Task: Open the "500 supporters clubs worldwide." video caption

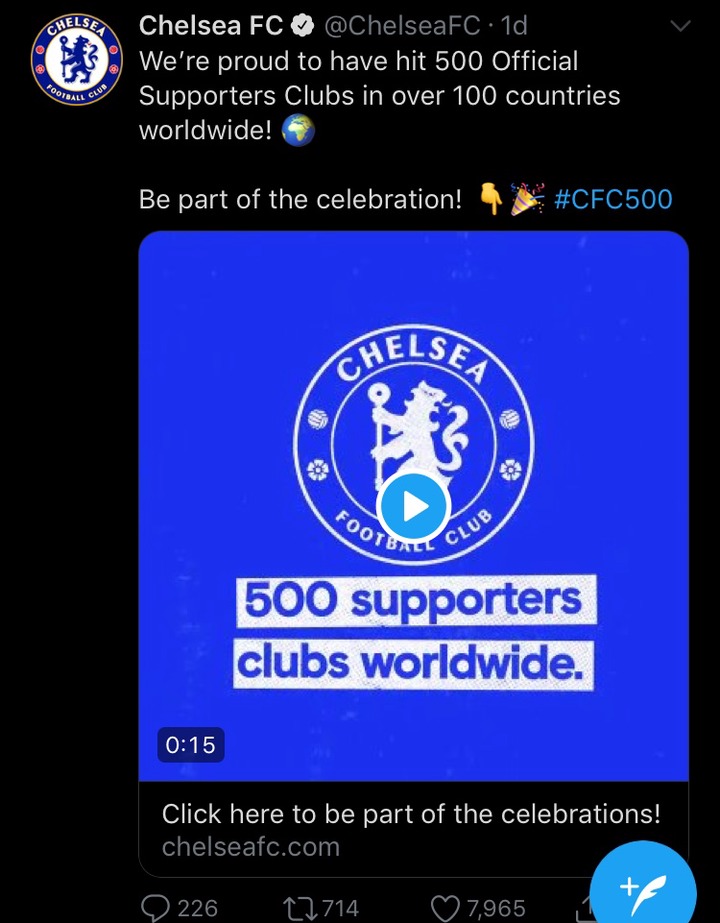Action: (x=414, y=633)
